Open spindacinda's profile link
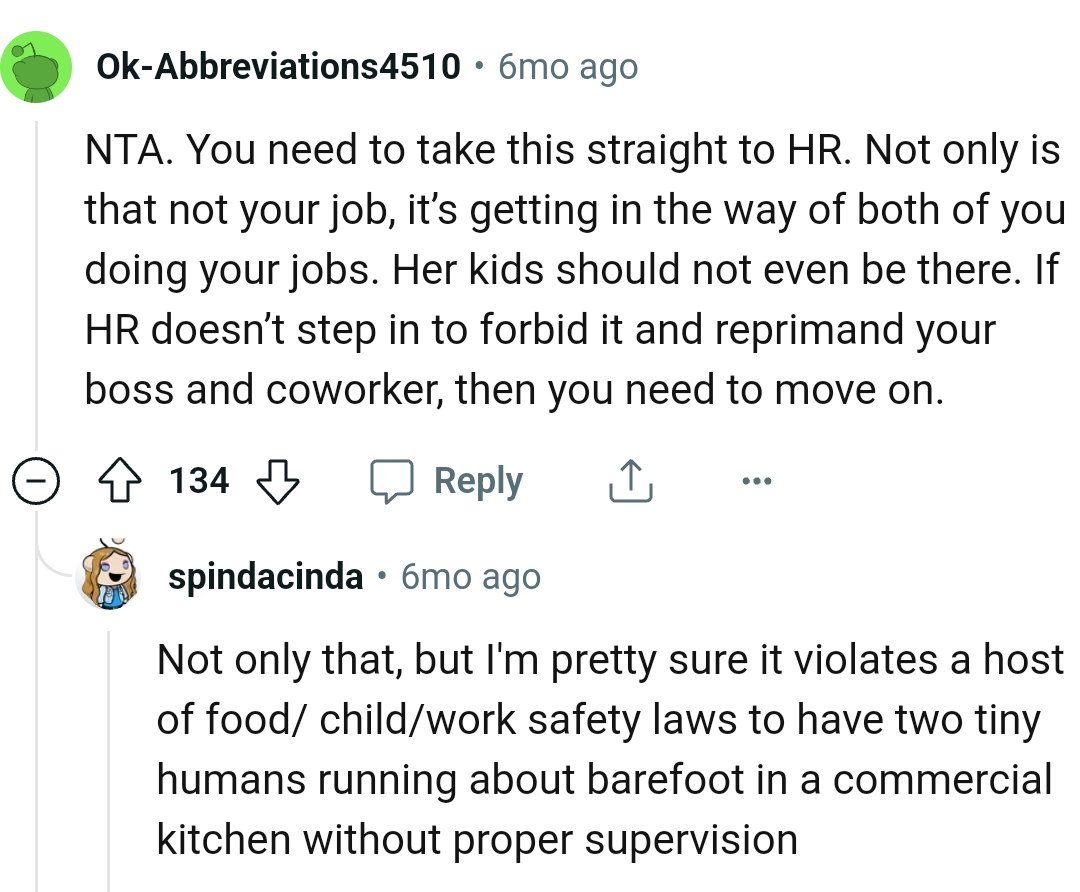This screenshot has height=892, width=1080. (x=265, y=575)
